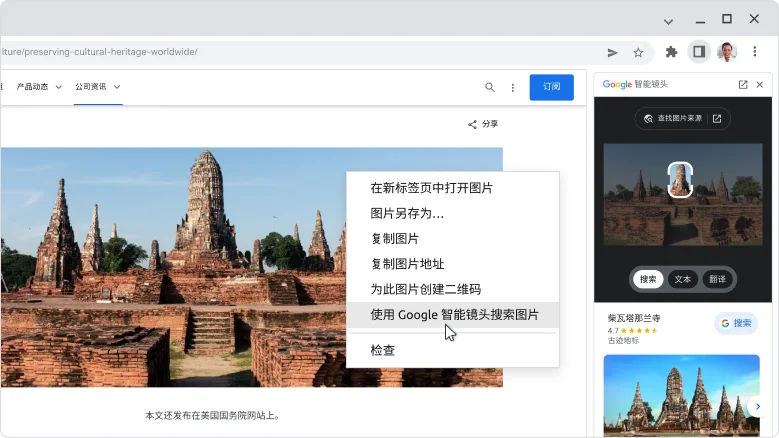Select the 搜索 mode tab in Lens

(x=648, y=279)
